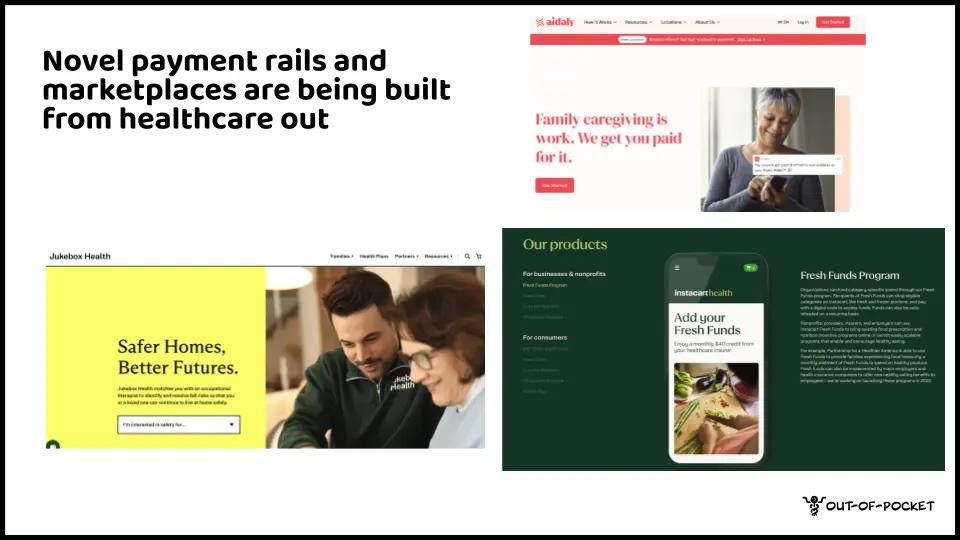Click the language flag EN selector

(783, 22)
